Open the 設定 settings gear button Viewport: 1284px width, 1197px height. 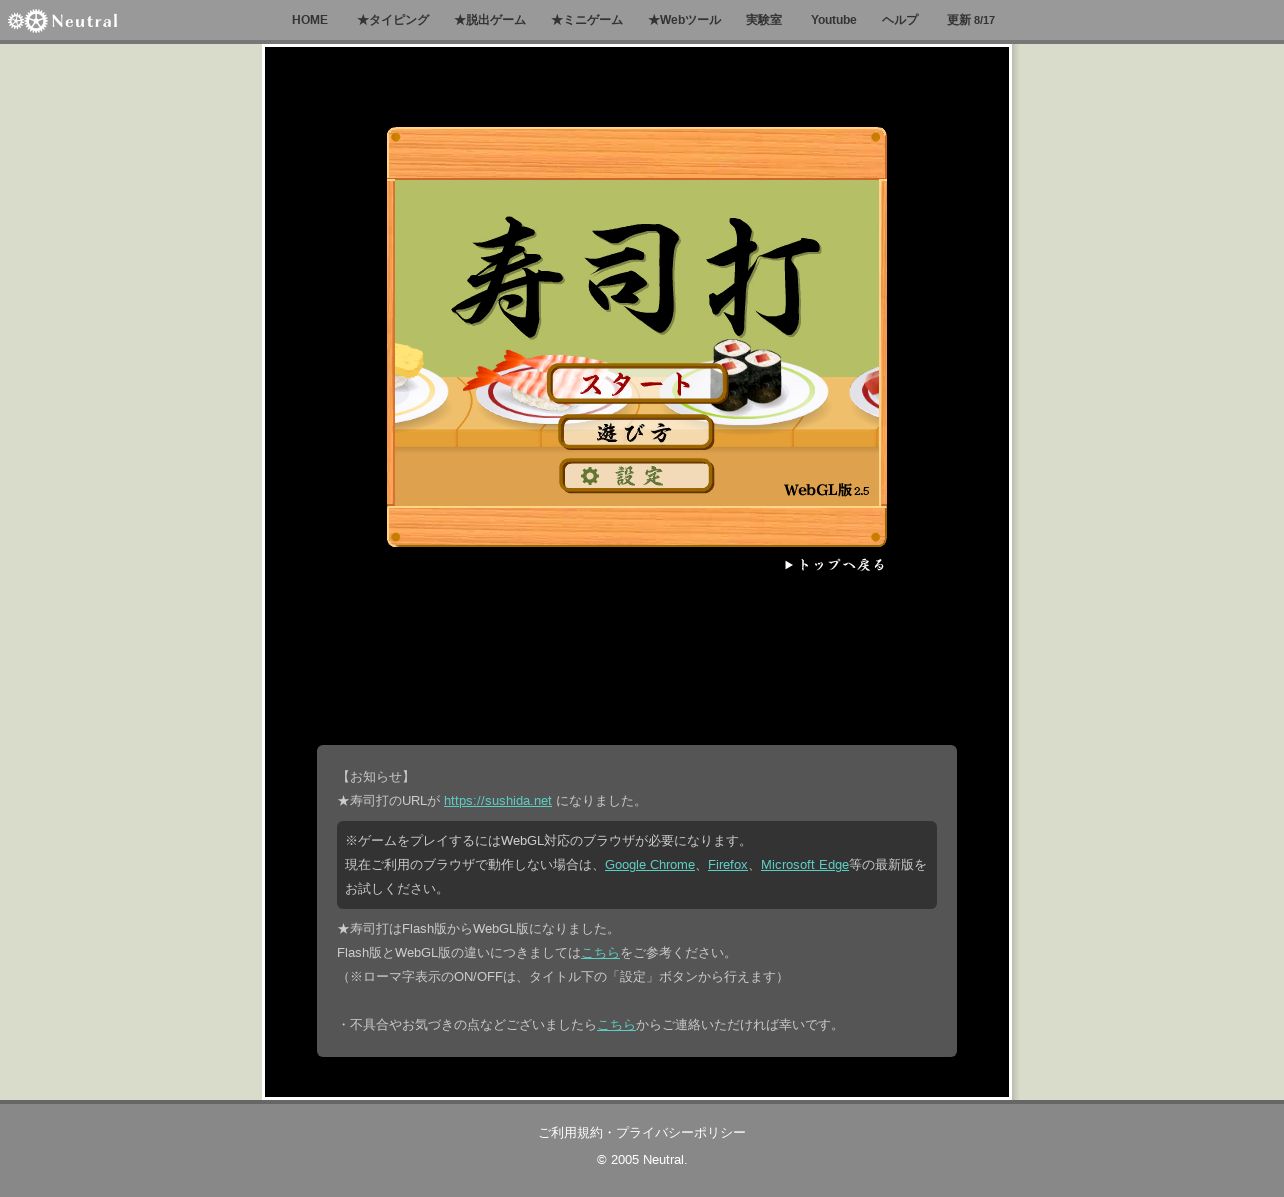pos(636,476)
